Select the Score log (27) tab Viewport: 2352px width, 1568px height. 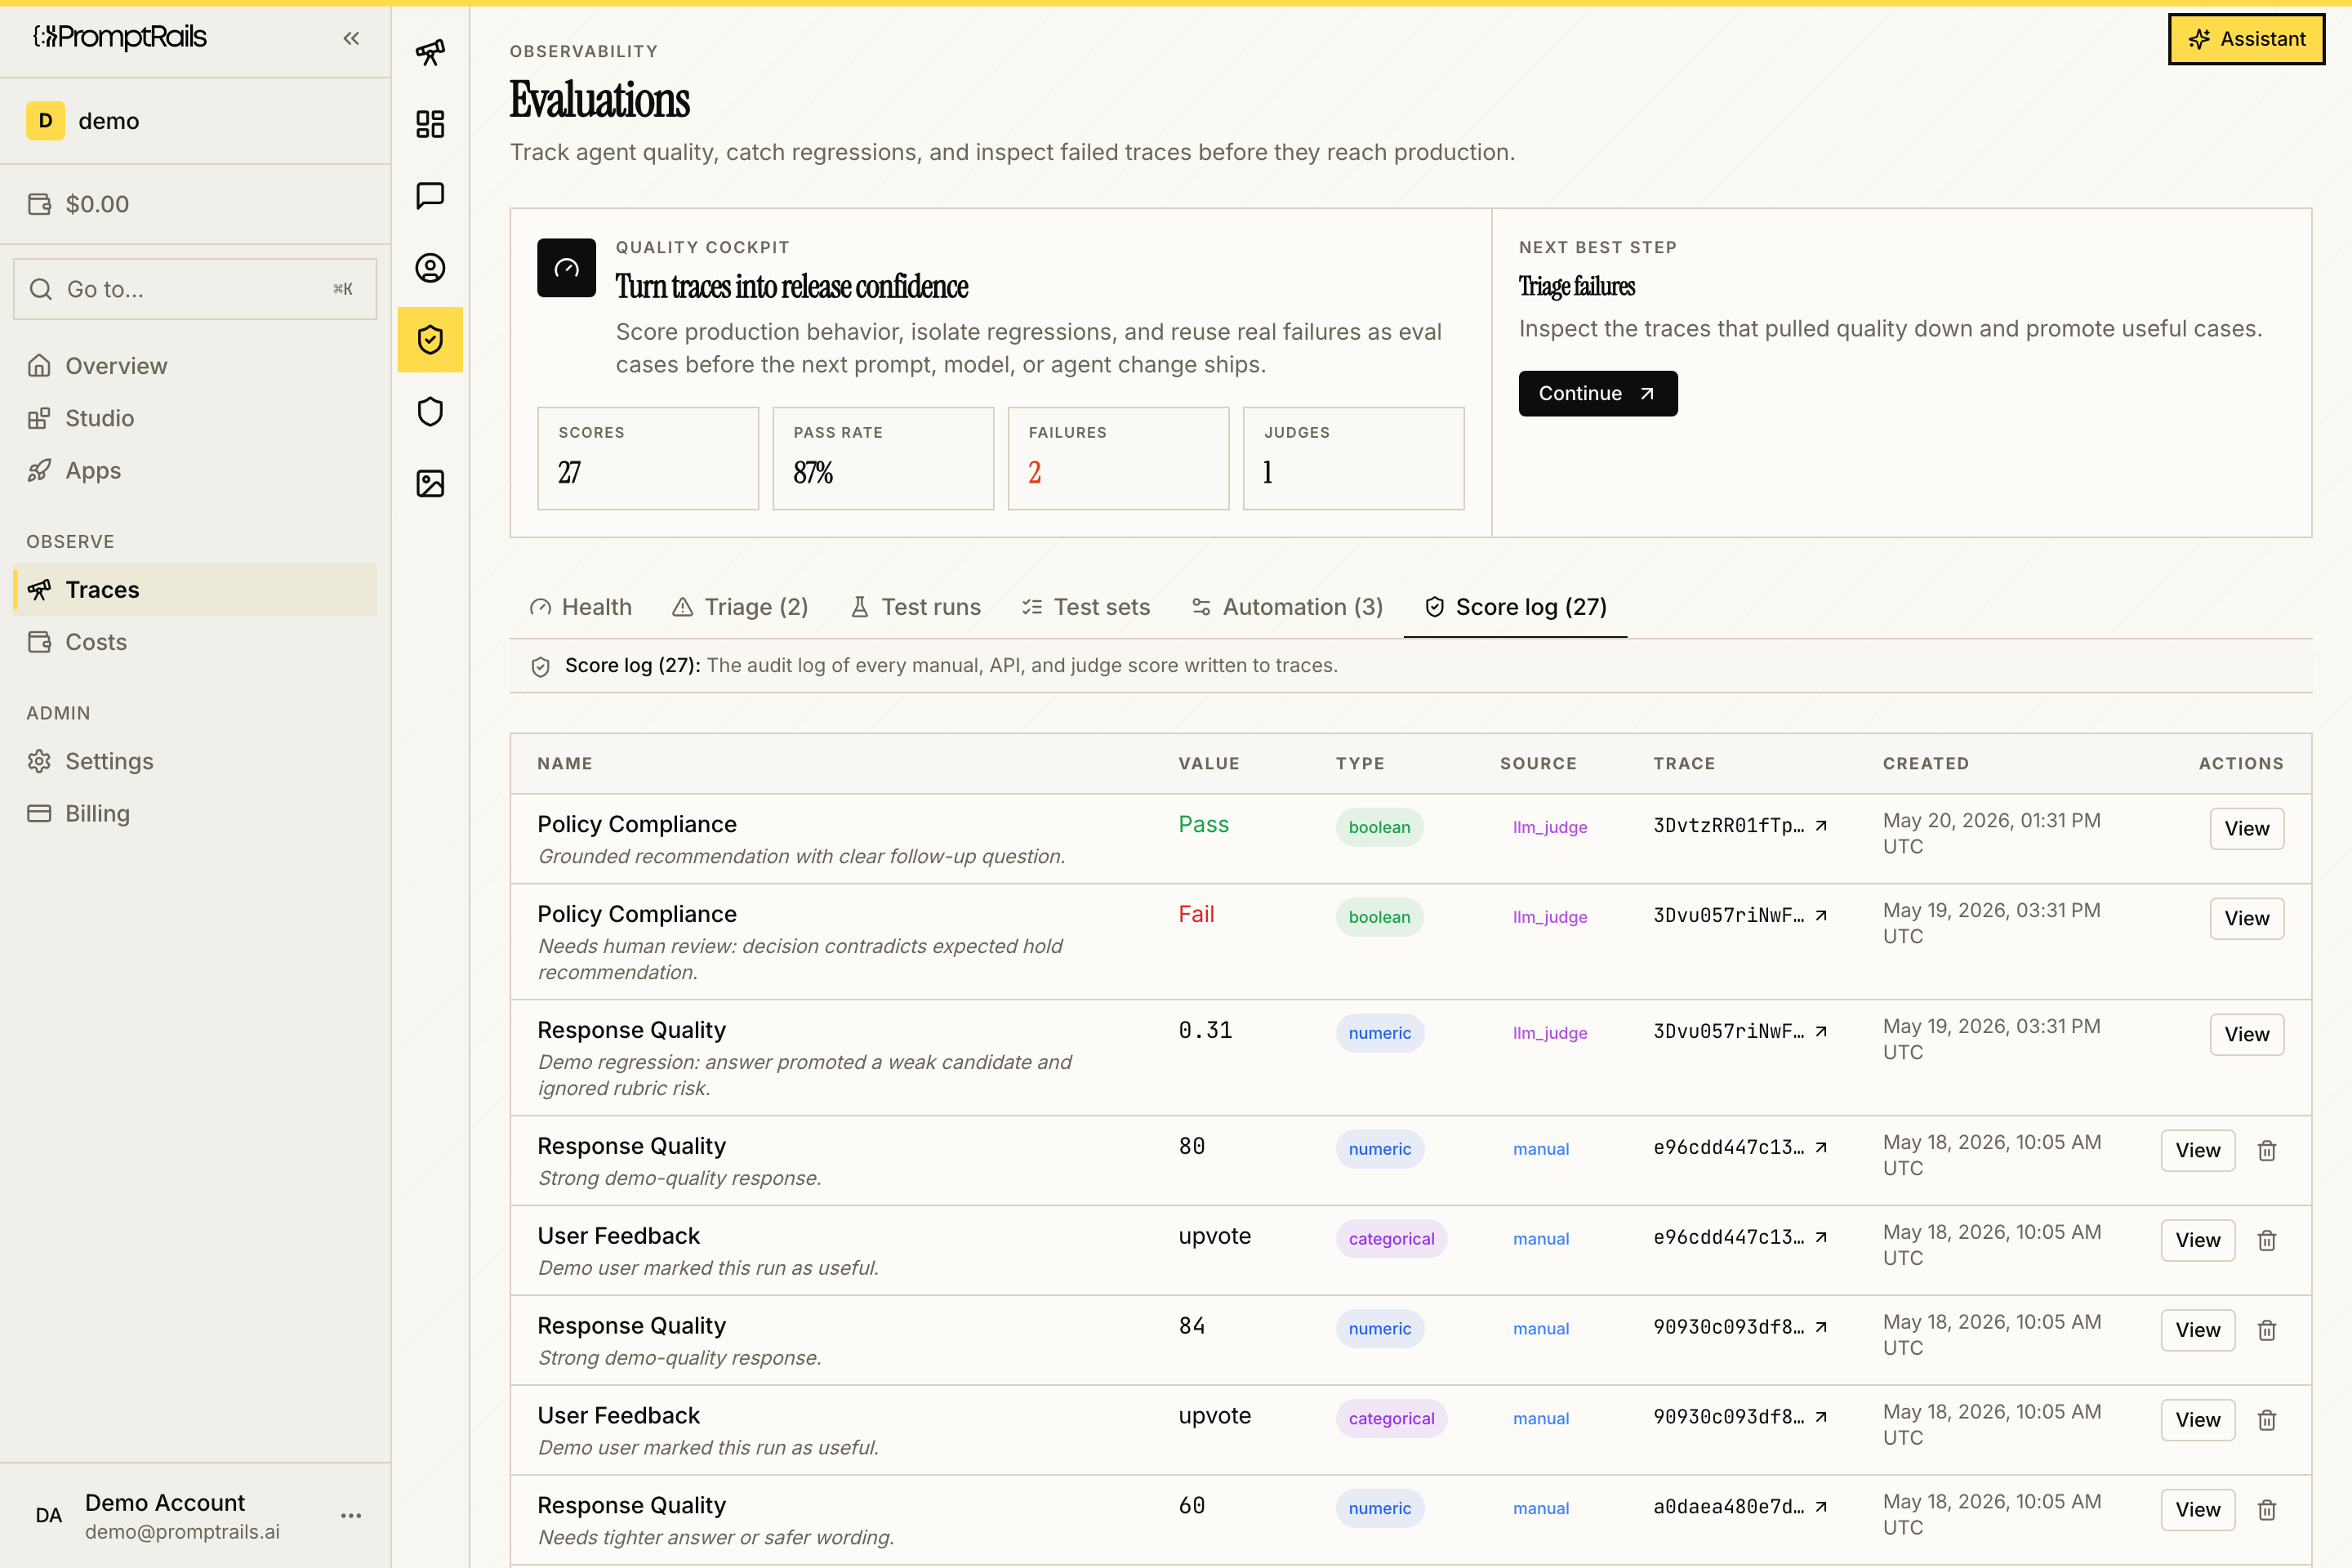click(1515, 607)
